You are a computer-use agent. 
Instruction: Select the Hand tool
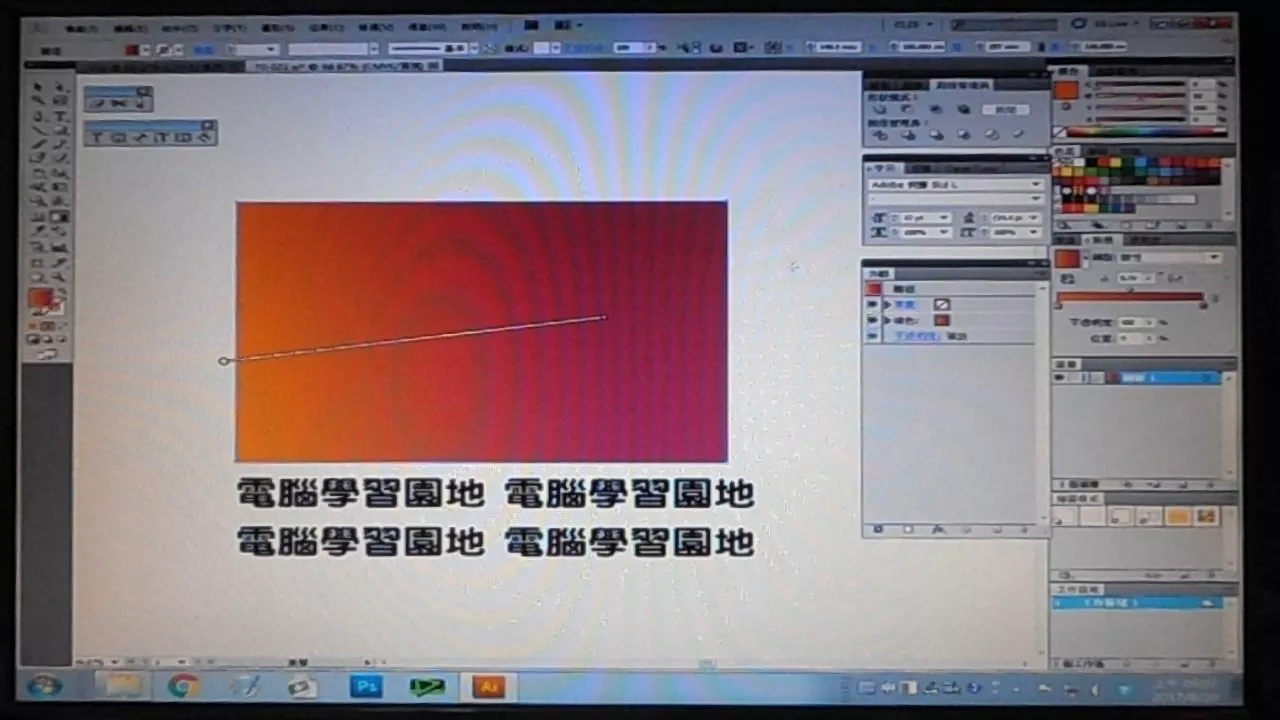pyautogui.click(x=39, y=276)
